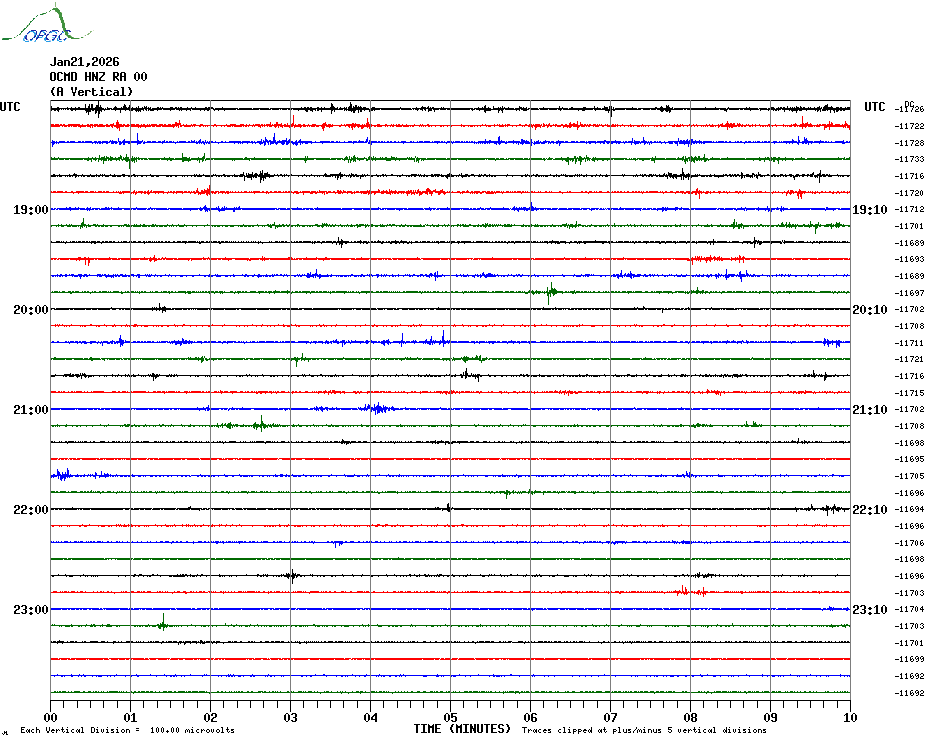Click the -11692 DC offset value
The height and width of the screenshot is (744, 930).
pos(909,693)
